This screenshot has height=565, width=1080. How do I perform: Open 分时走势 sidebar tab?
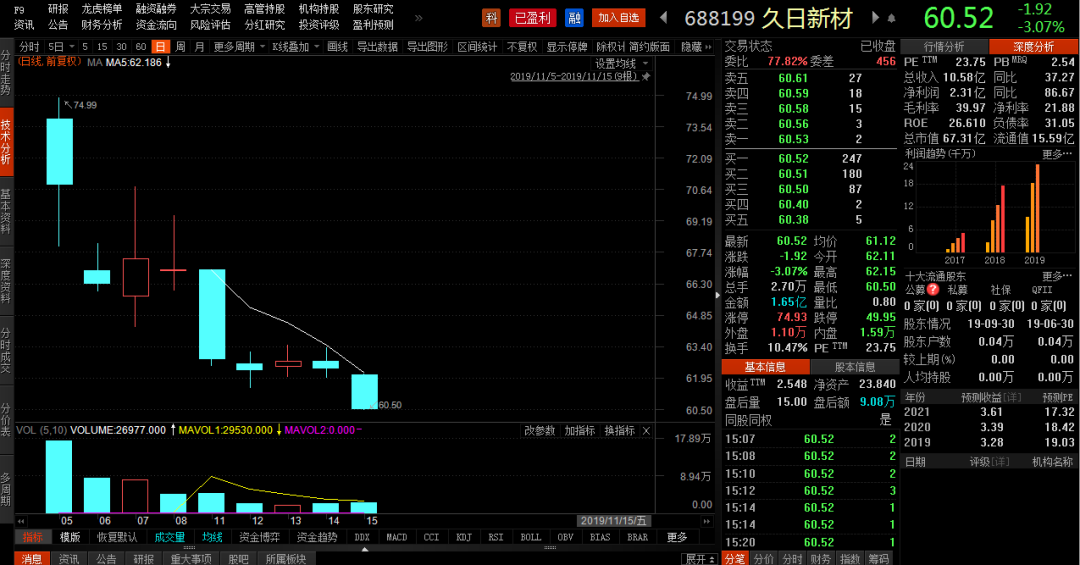tap(6, 72)
